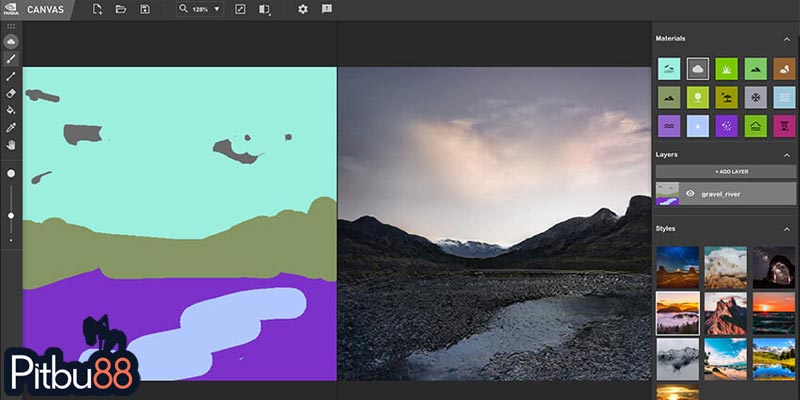Pick the lime tree material
This screenshot has height=400, width=800.
(697, 97)
